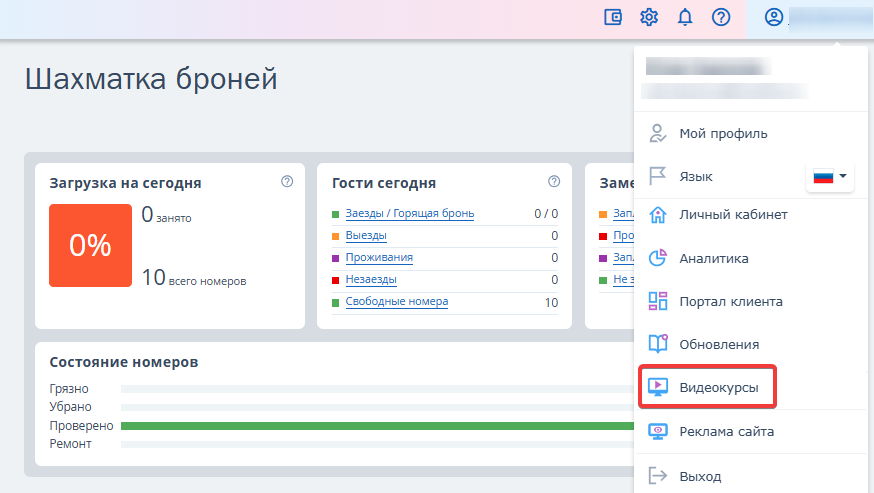
Task: Open the Заезды / Горящая бронь link
Action: [410, 214]
